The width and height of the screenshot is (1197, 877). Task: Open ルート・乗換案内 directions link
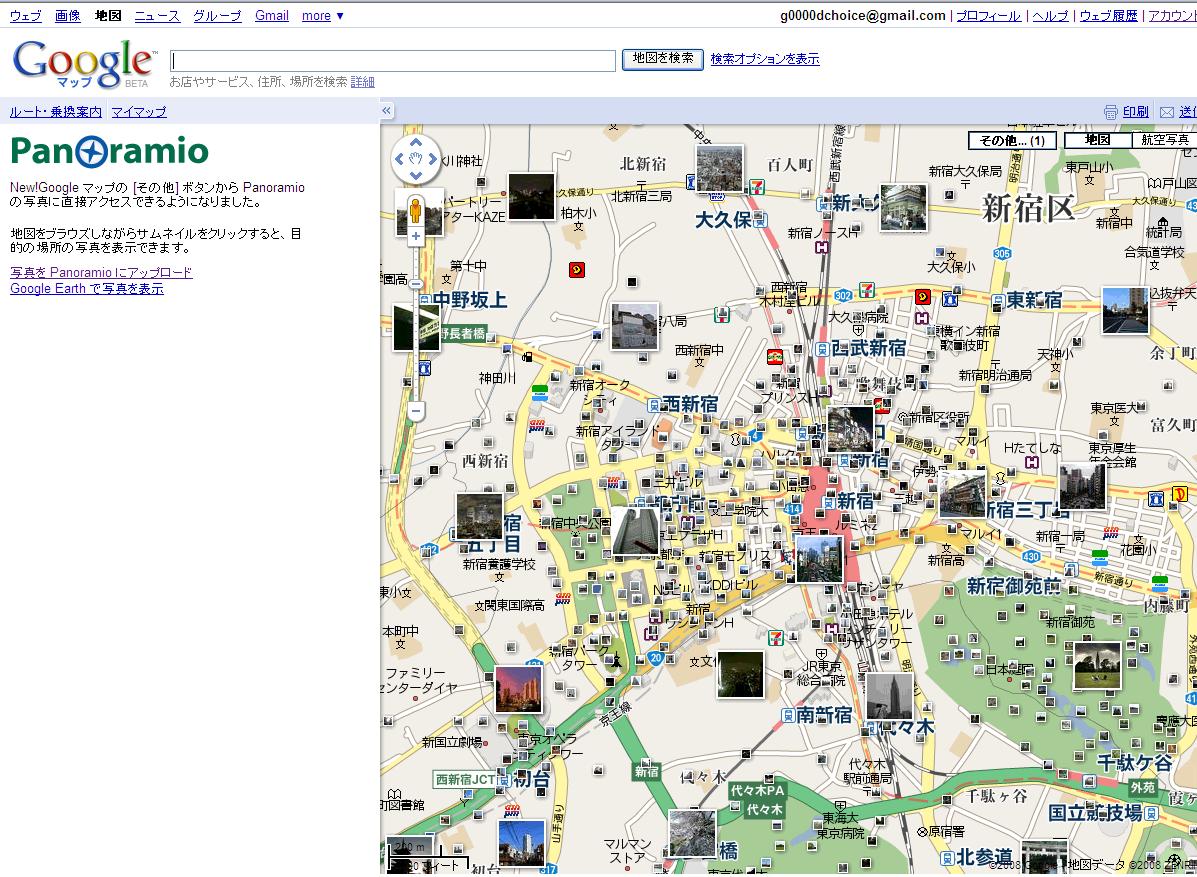tap(56, 111)
